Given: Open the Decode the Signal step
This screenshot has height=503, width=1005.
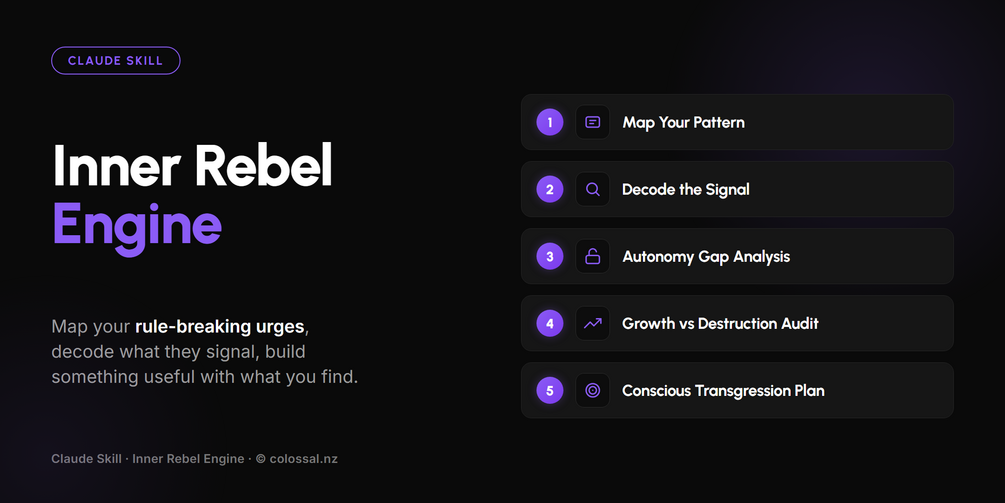Looking at the screenshot, I should click(737, 189).
